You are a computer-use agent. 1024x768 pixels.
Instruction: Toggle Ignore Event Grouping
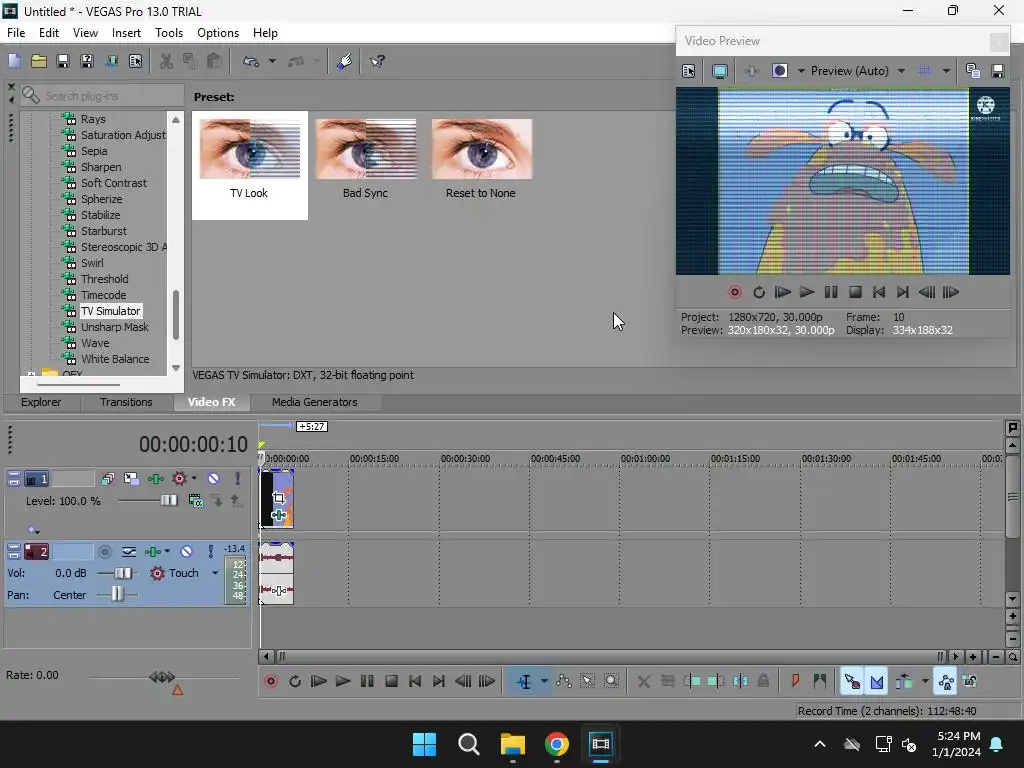(x=970, y=681)
